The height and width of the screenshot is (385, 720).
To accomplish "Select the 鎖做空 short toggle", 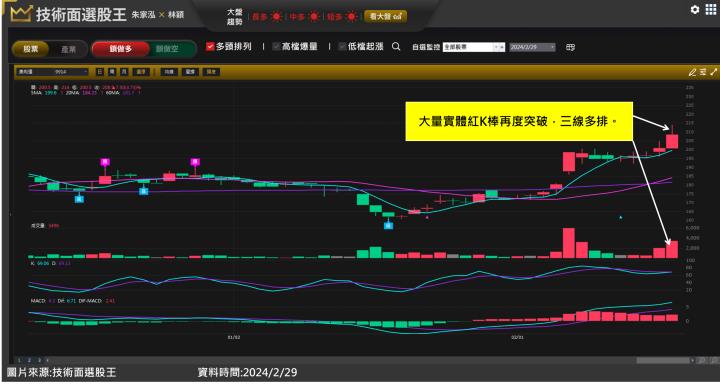I will 167,49.
